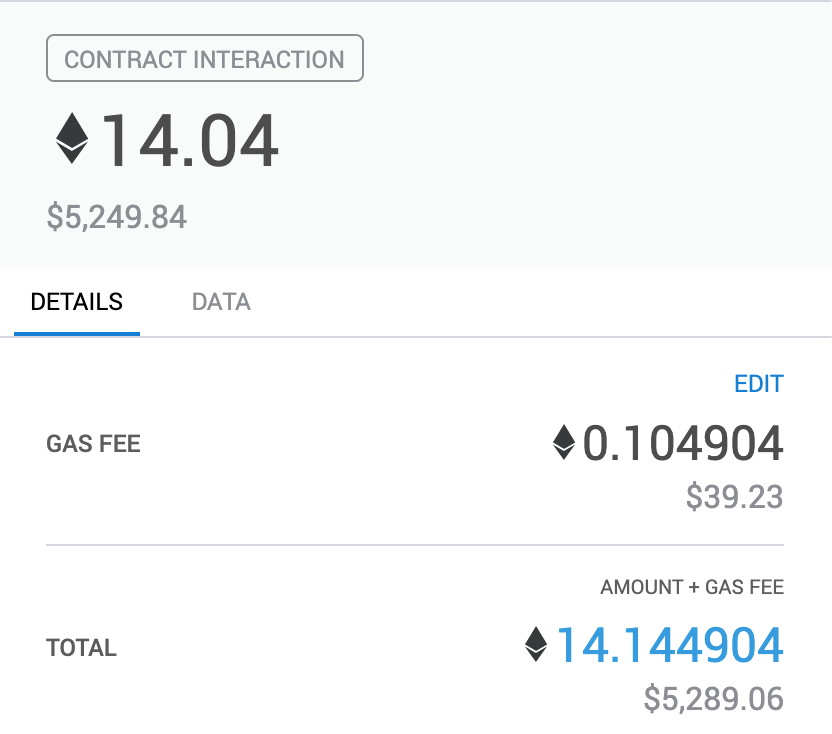Select the DETAILS tab

pyautogui.click(x=77, y=302)
